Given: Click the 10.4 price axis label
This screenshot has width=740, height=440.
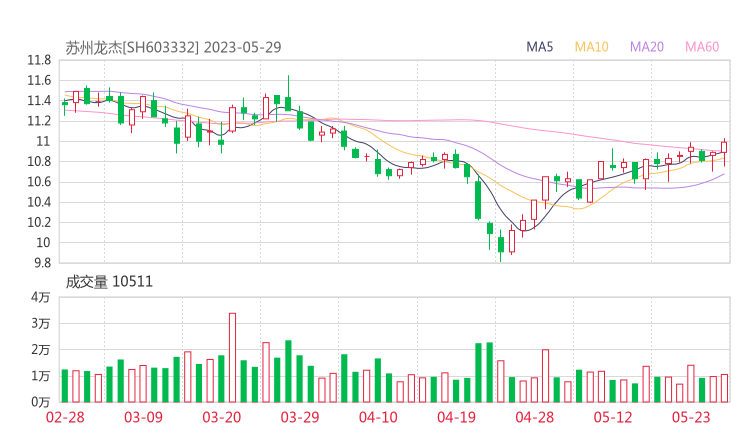Looking at the screenshot, I should tap(39, 203).
